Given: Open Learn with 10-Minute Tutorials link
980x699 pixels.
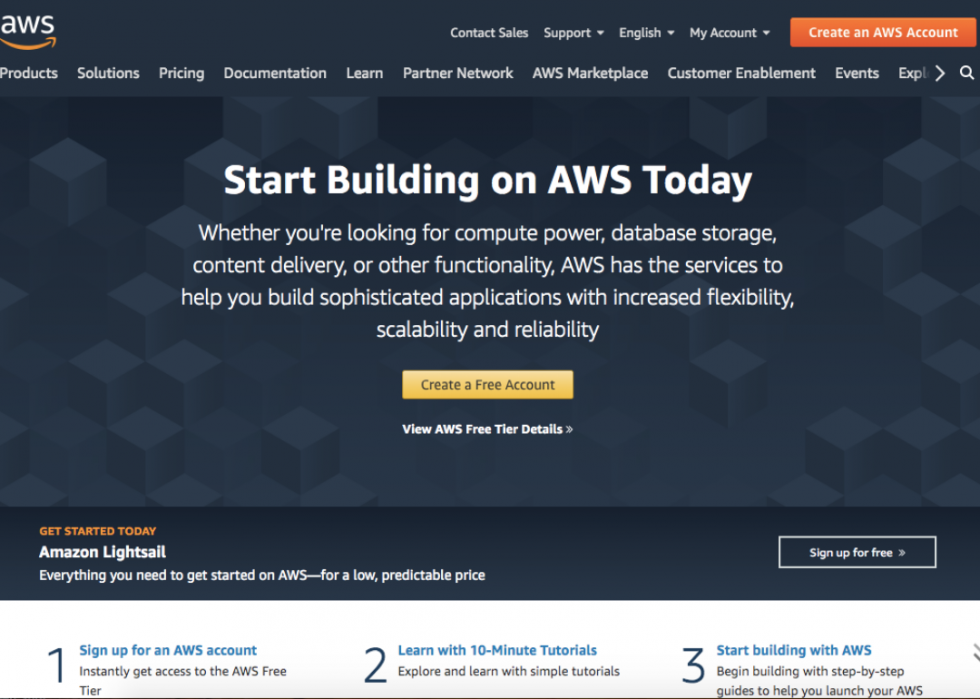Looking at the screenshot, I should point(498,650).
